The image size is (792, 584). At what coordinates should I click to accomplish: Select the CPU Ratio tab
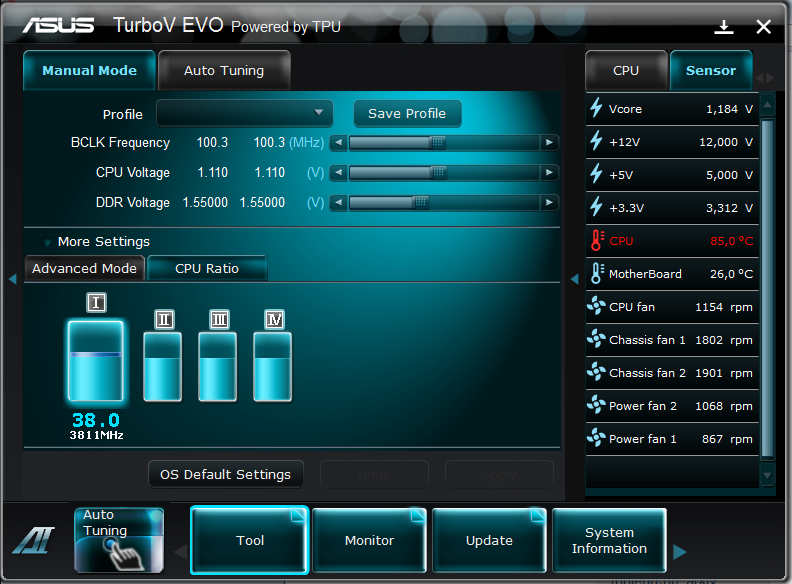(x=207, y=268)
